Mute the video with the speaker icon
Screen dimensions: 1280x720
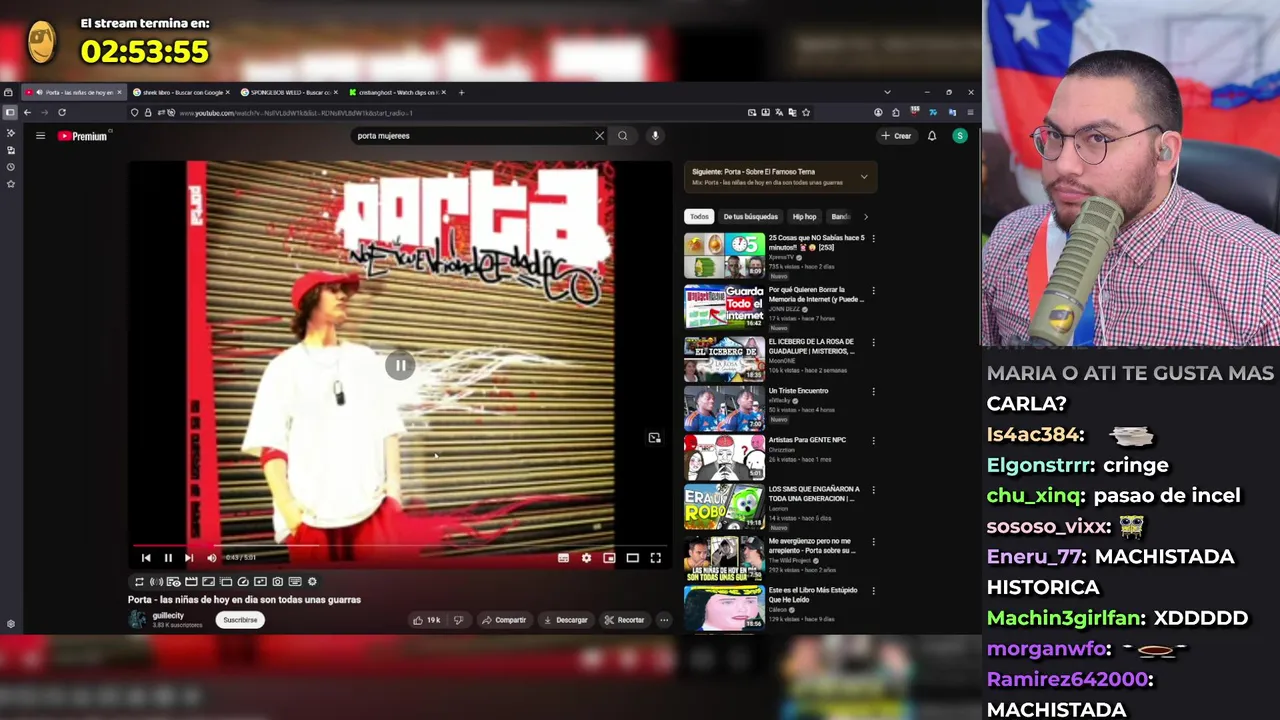coord(211,558)
